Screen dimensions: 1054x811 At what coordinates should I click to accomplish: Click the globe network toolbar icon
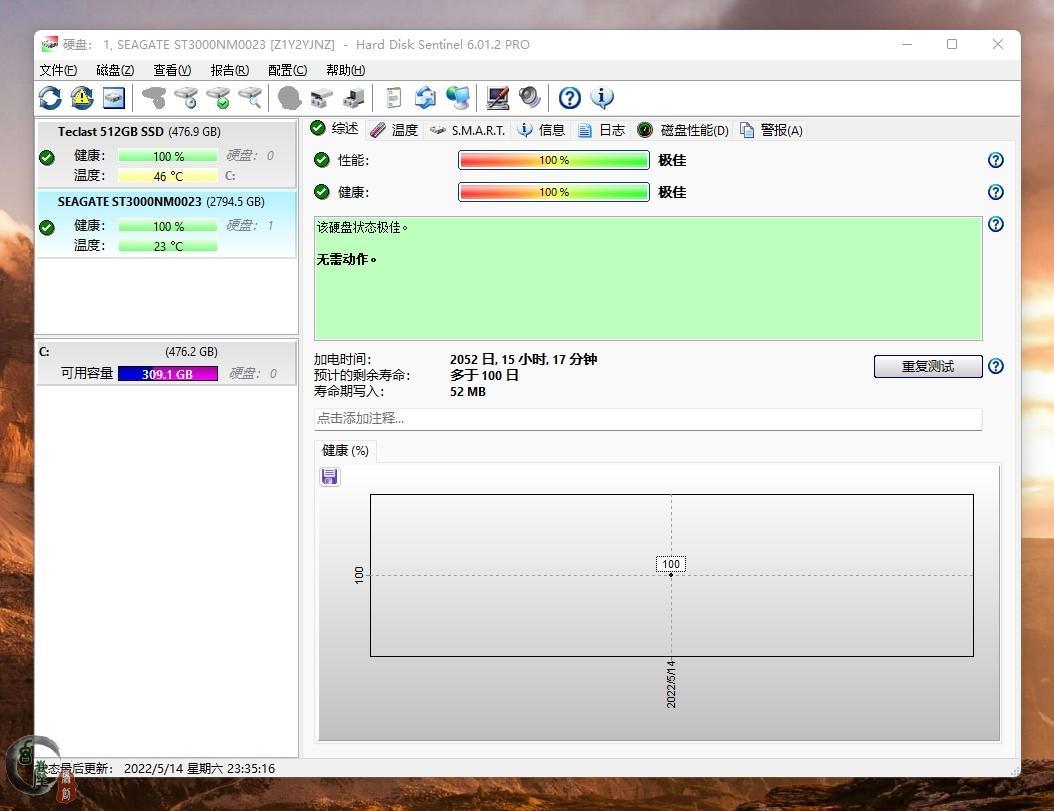coord(458,98)
